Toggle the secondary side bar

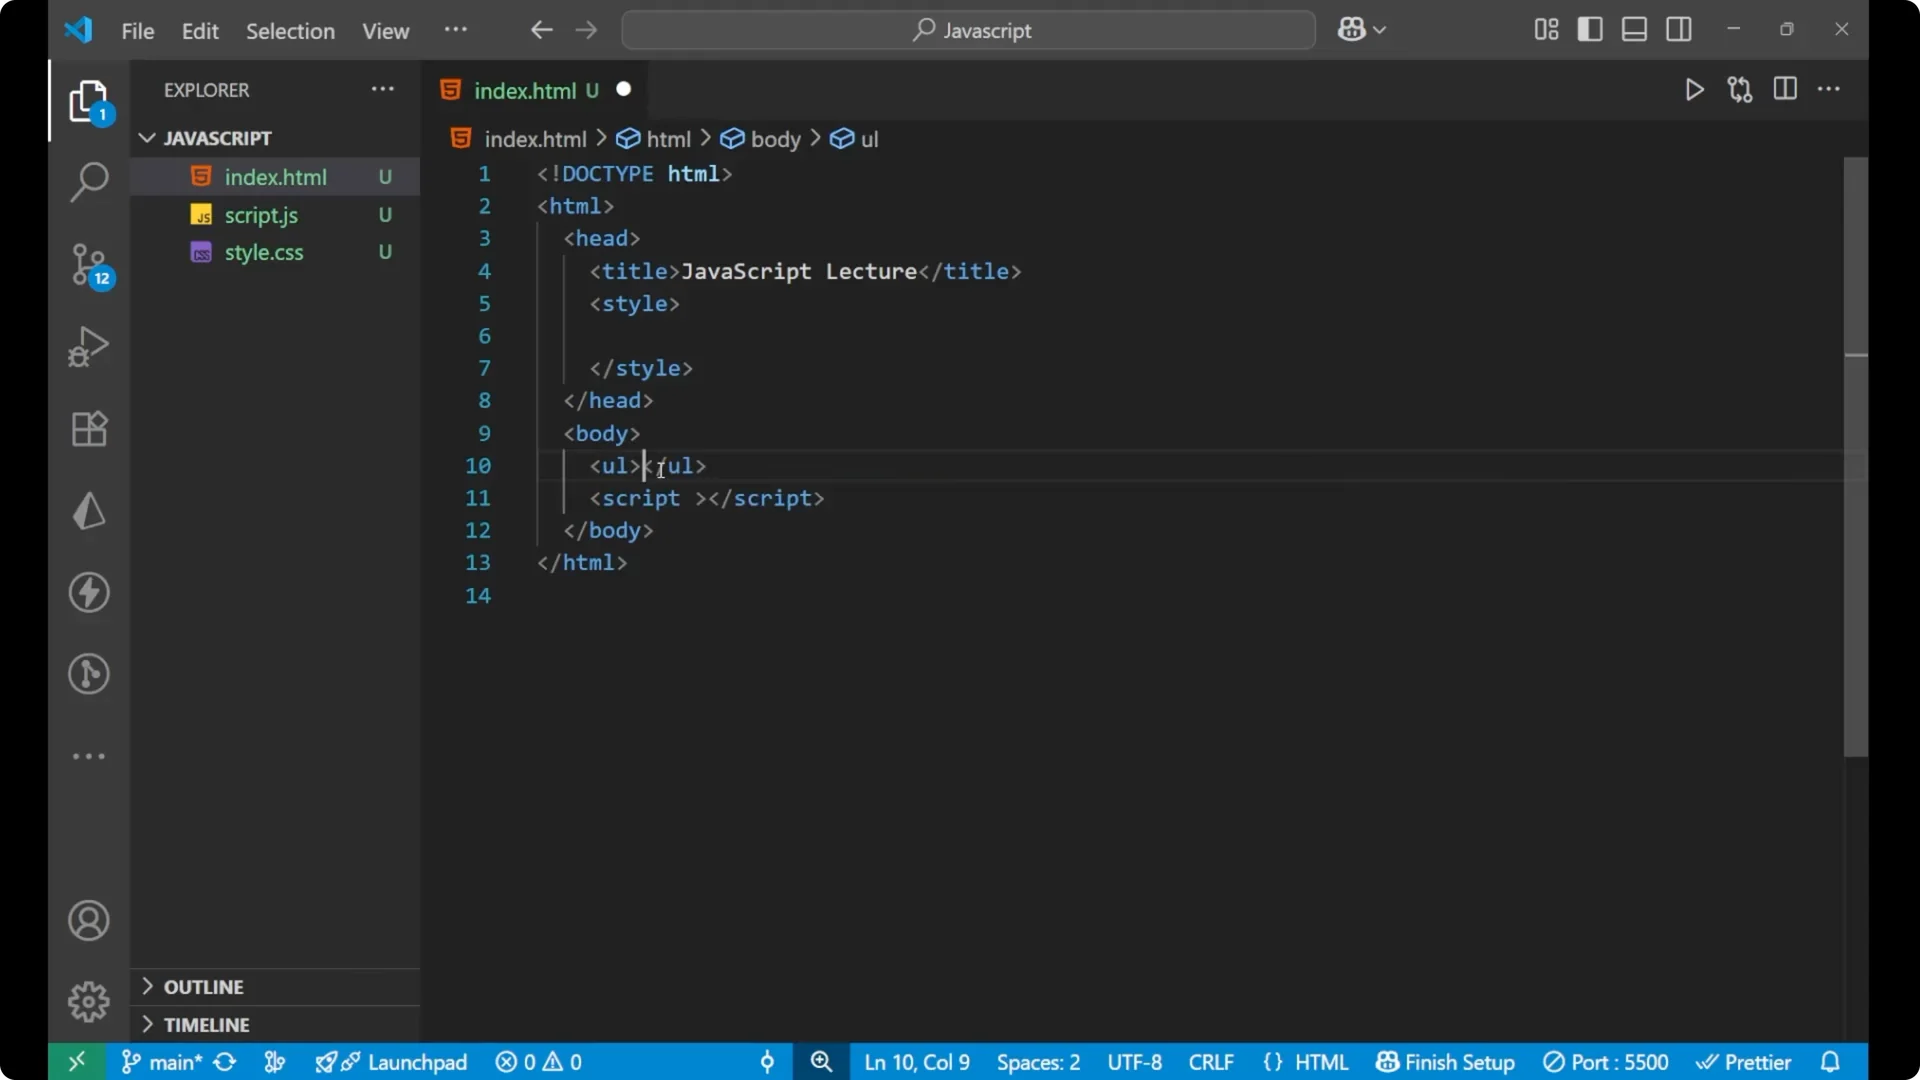(x=1679, y=29)
